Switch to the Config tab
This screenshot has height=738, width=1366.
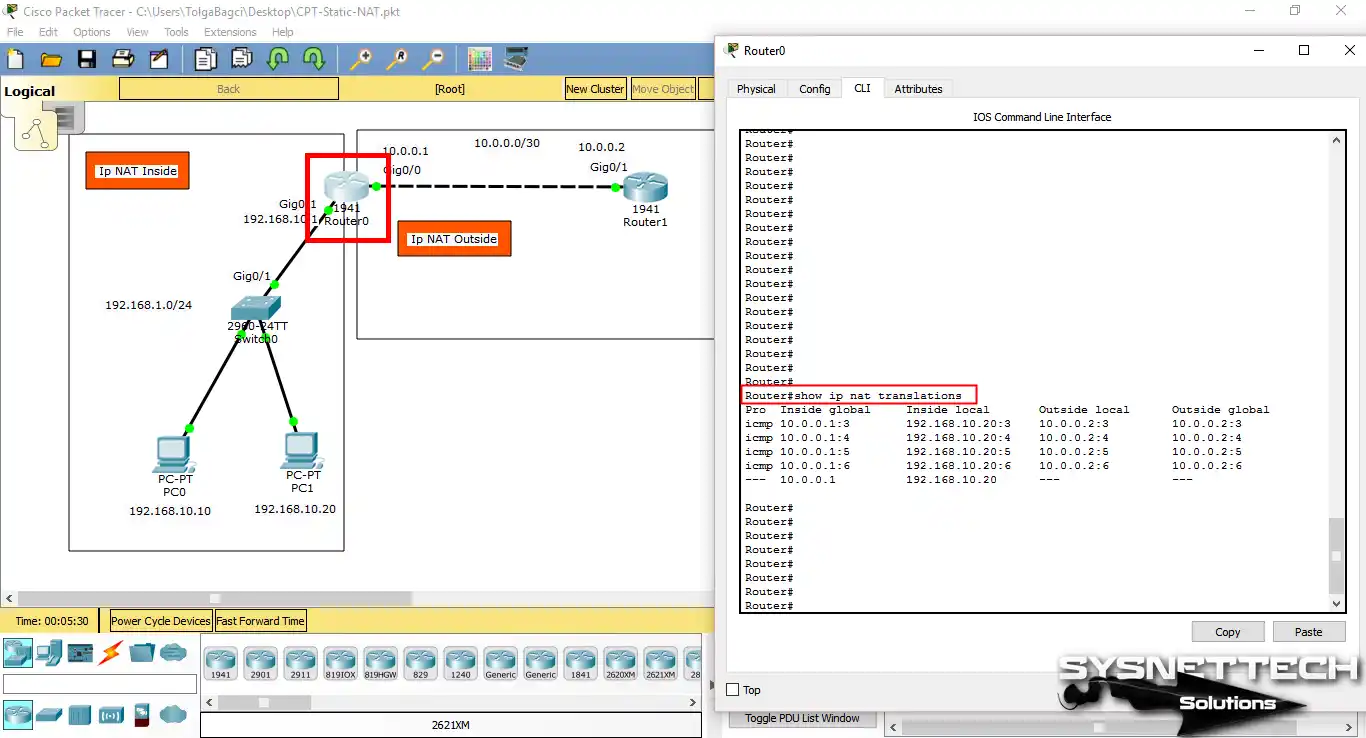pos(815,88)
